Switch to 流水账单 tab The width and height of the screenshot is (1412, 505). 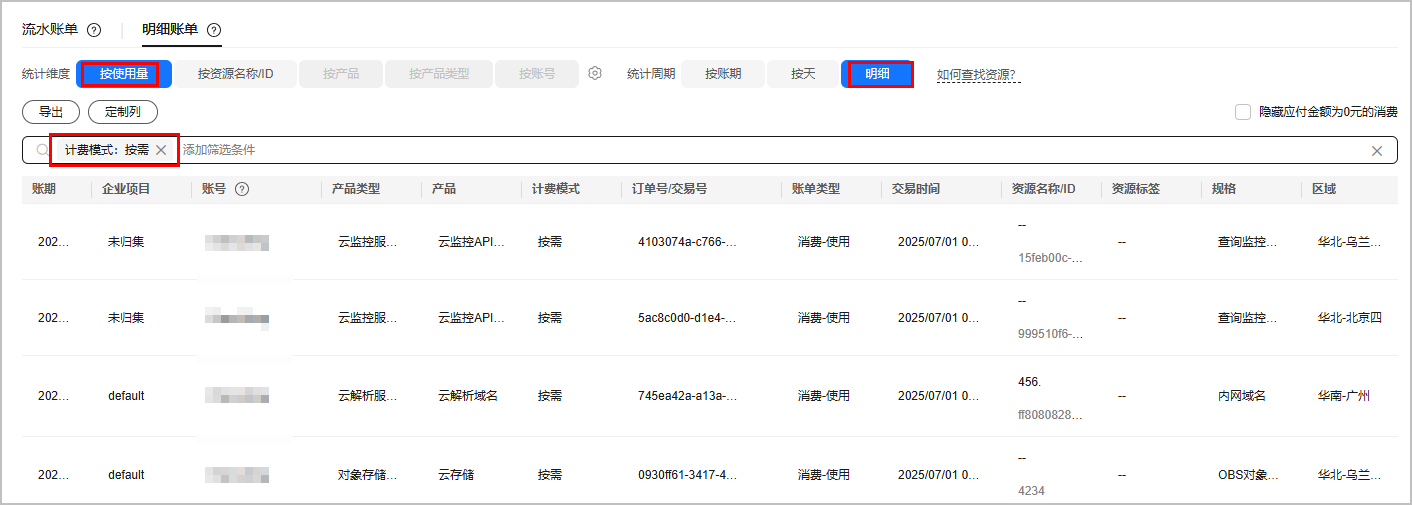(50, 30)
